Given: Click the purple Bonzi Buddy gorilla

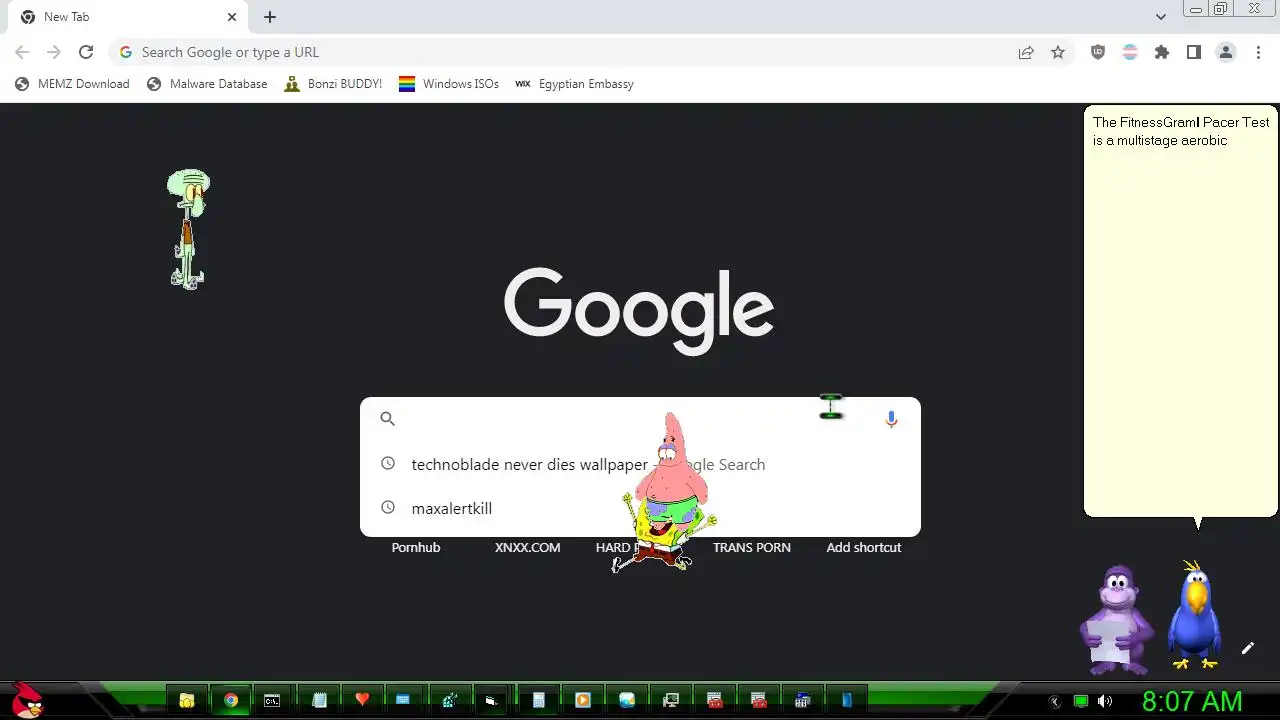Looking at the screenshot, I should click(1116, 620).
